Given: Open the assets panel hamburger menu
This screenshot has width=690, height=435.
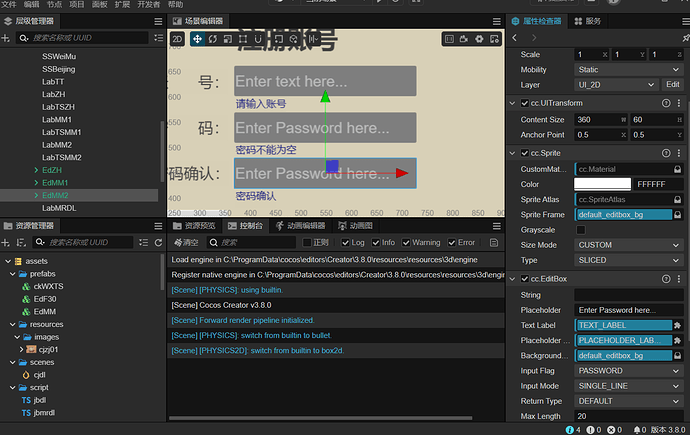Looking at the screenshot, I should point(158,226).
